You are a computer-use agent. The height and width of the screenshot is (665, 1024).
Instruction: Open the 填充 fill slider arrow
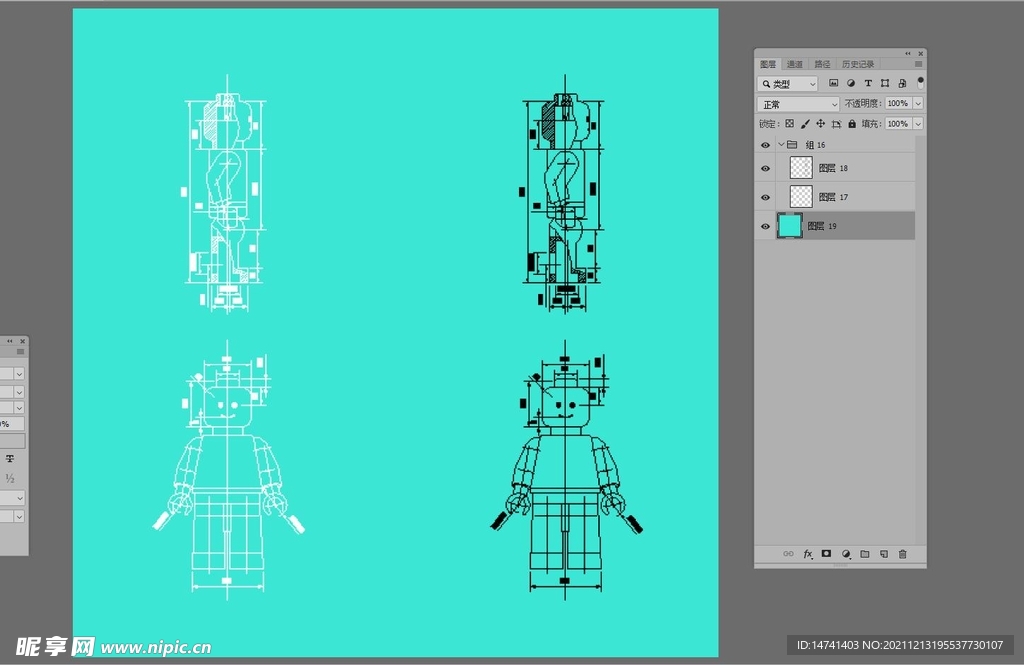[x=918, y=123]
